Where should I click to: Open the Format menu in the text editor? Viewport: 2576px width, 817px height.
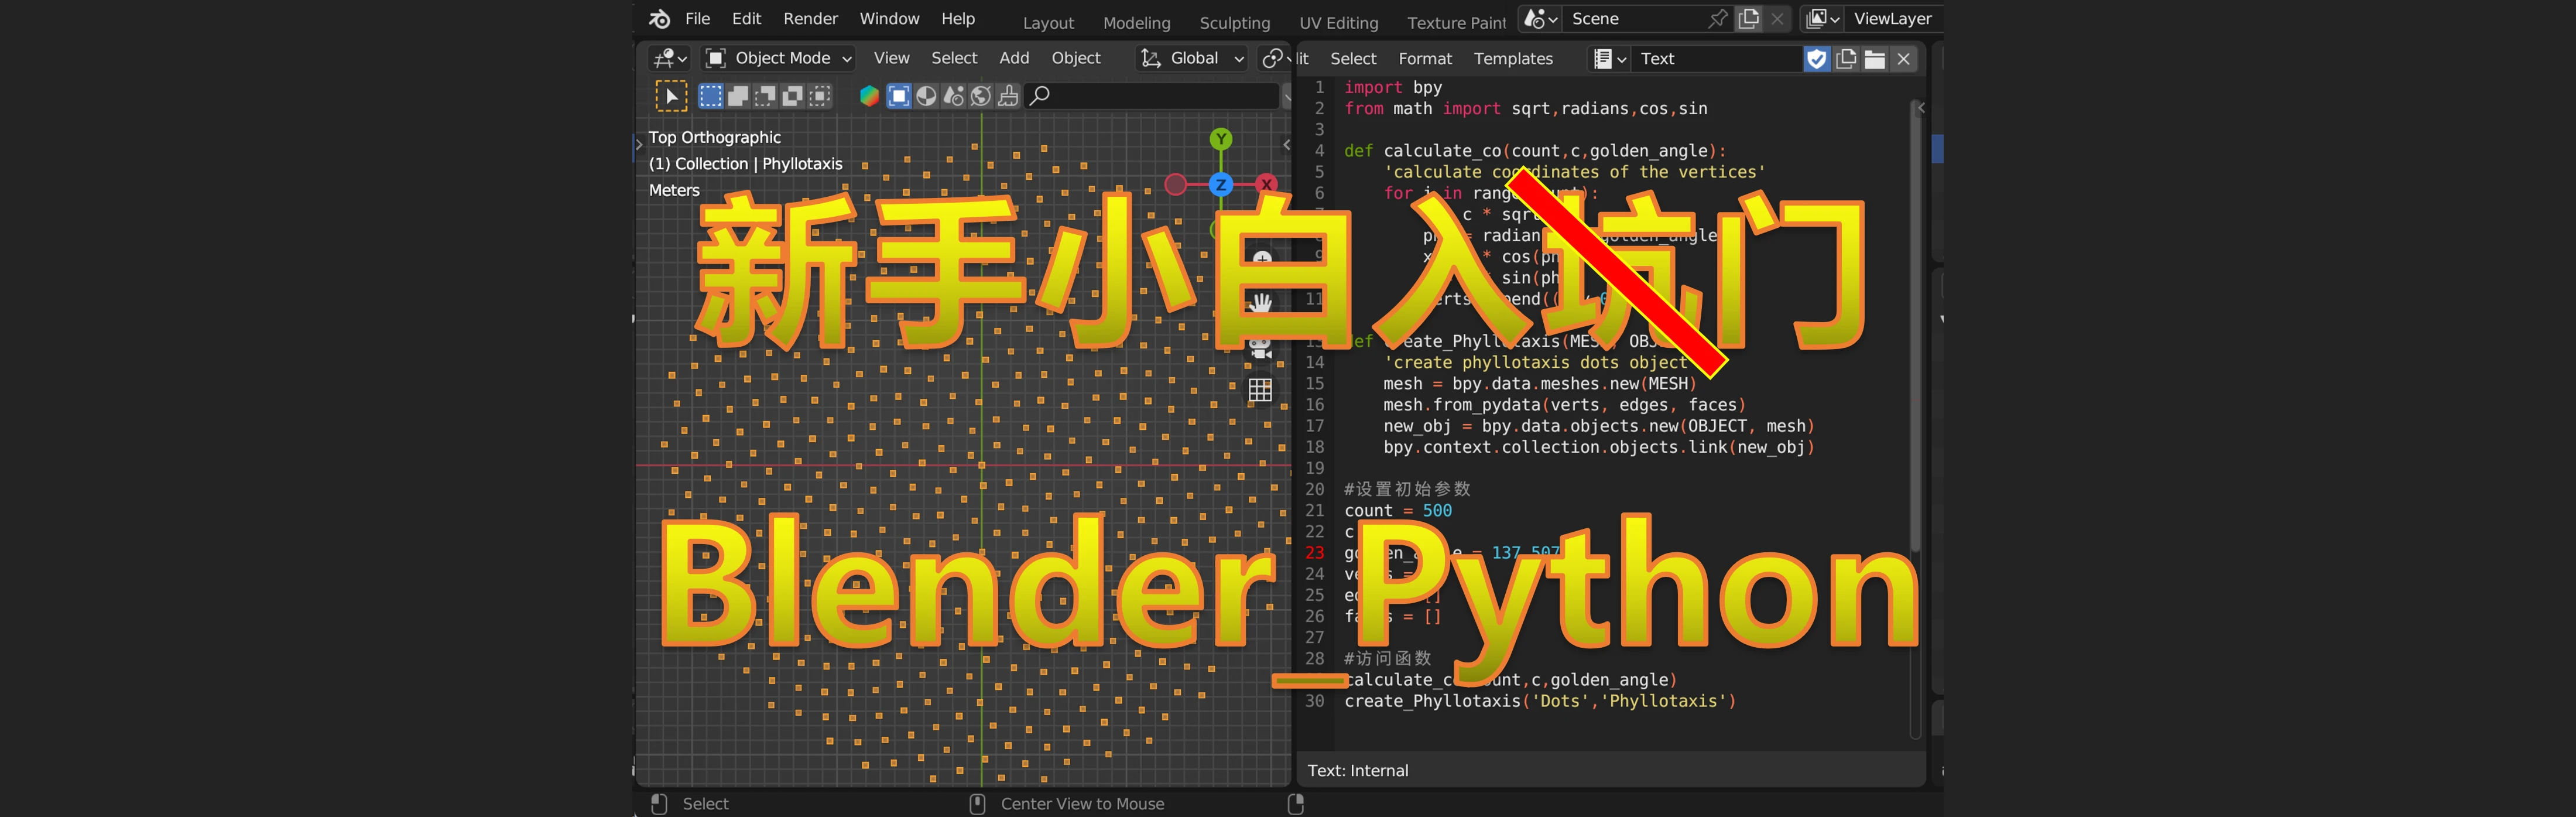(x=1425, y=58)
